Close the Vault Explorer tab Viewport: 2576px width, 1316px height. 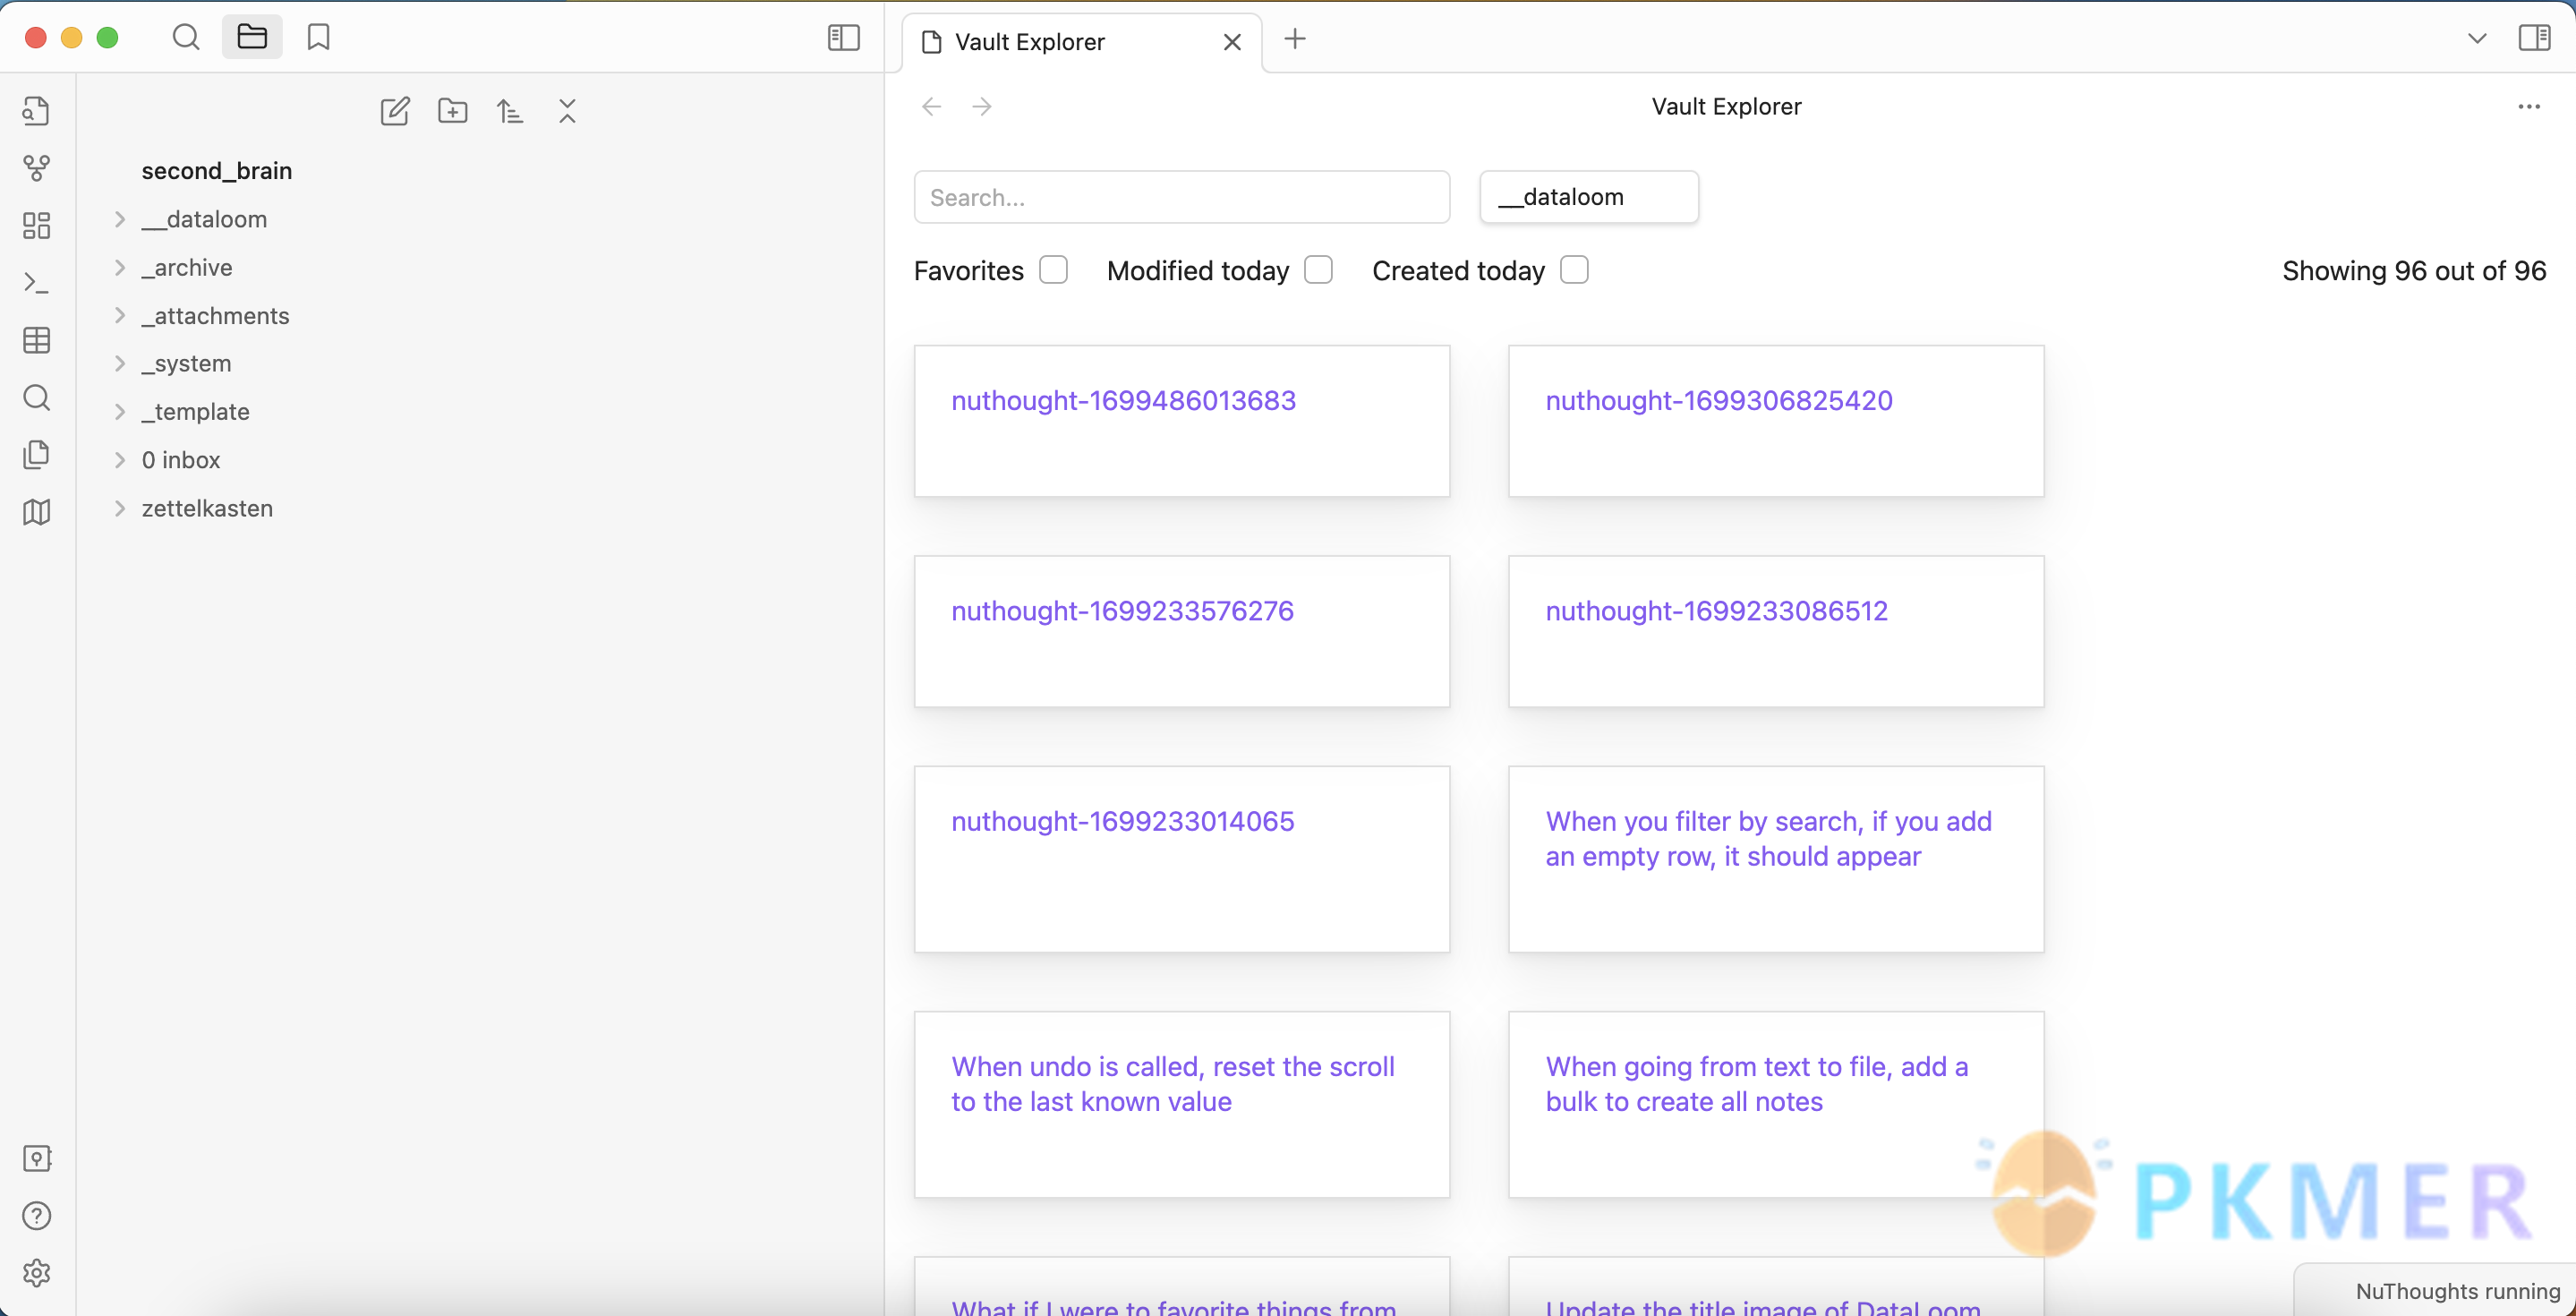1233,42
